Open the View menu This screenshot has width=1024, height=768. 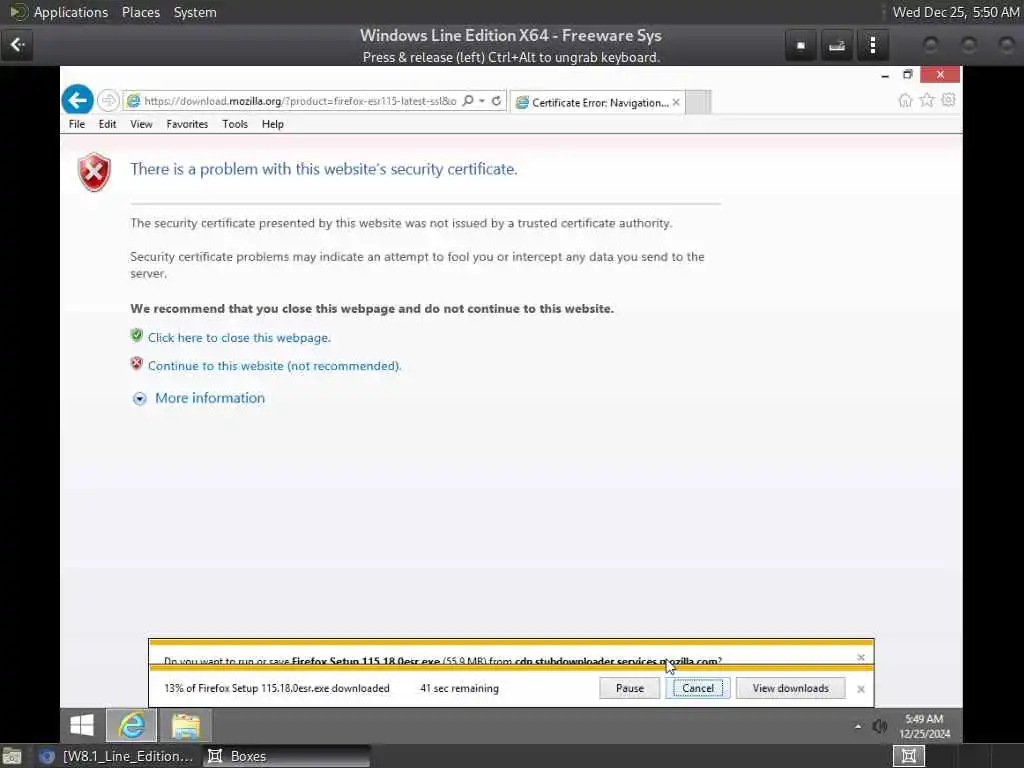click(141, 124)
